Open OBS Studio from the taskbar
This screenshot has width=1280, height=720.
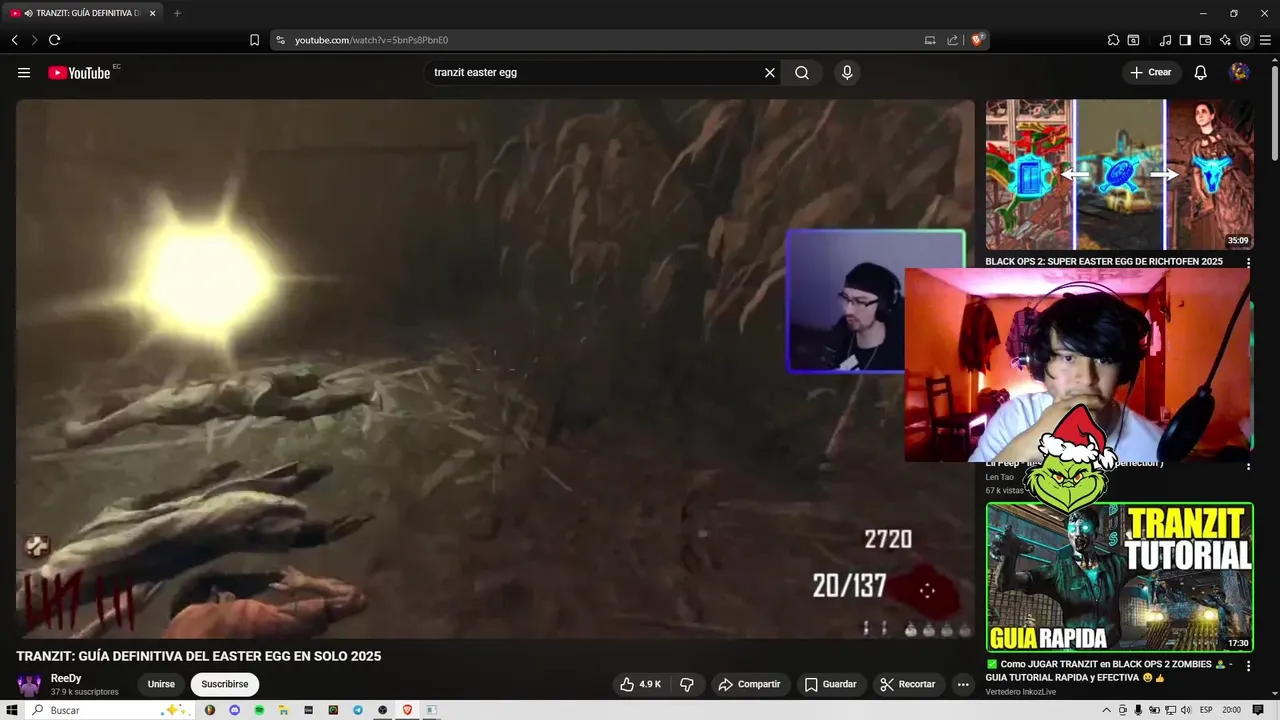(383, 710)
